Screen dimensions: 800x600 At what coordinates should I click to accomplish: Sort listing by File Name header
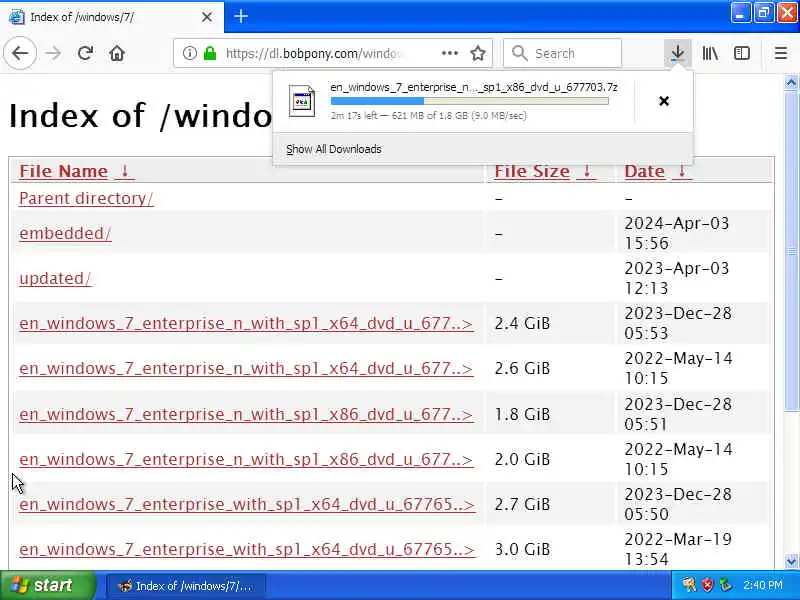click(x=63, y=171)
